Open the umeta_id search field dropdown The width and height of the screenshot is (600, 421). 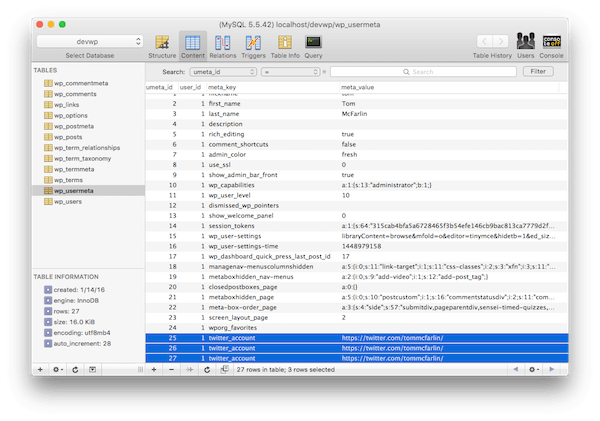(x=223, y=72)
